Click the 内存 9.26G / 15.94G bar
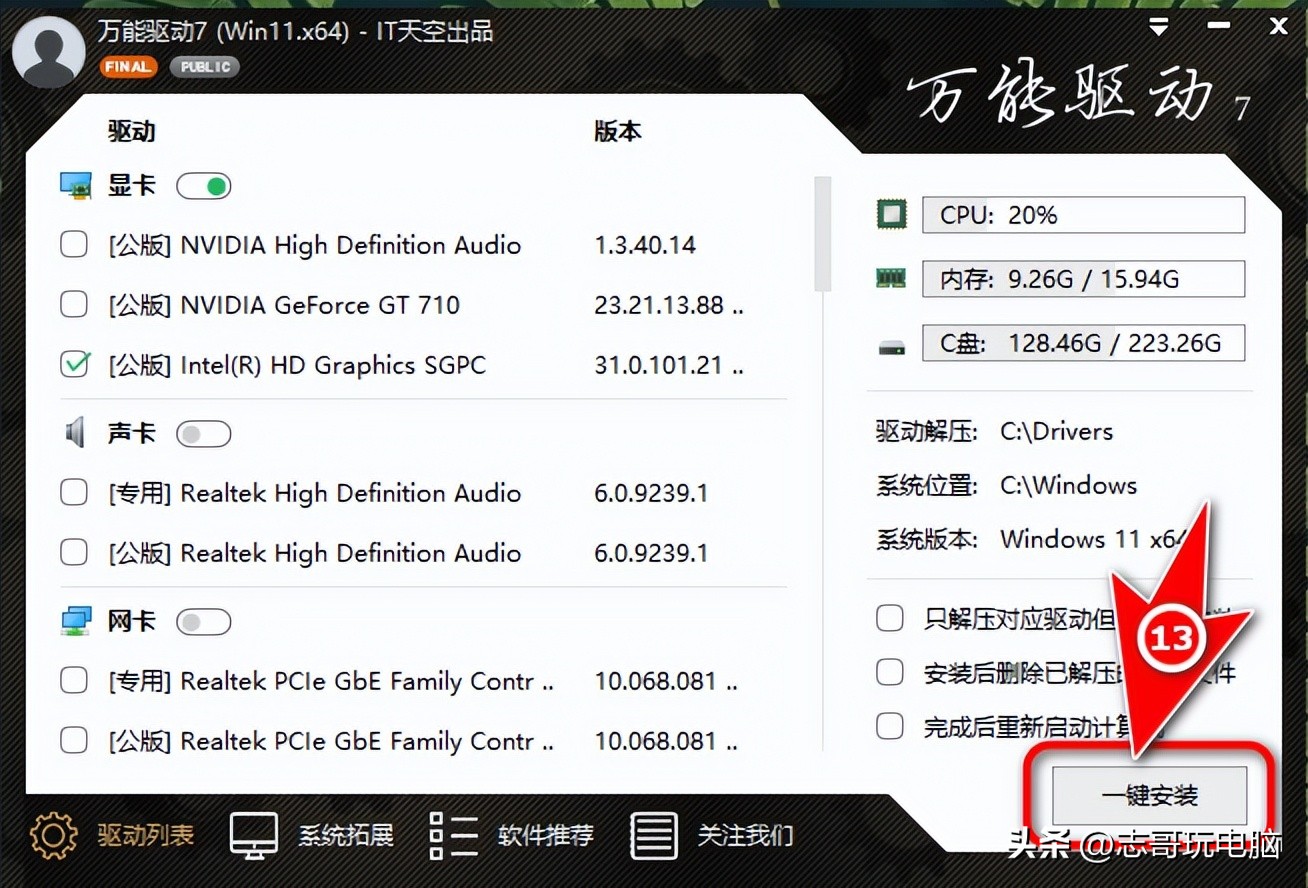The image size is (1308, 888). point(1084,279)
